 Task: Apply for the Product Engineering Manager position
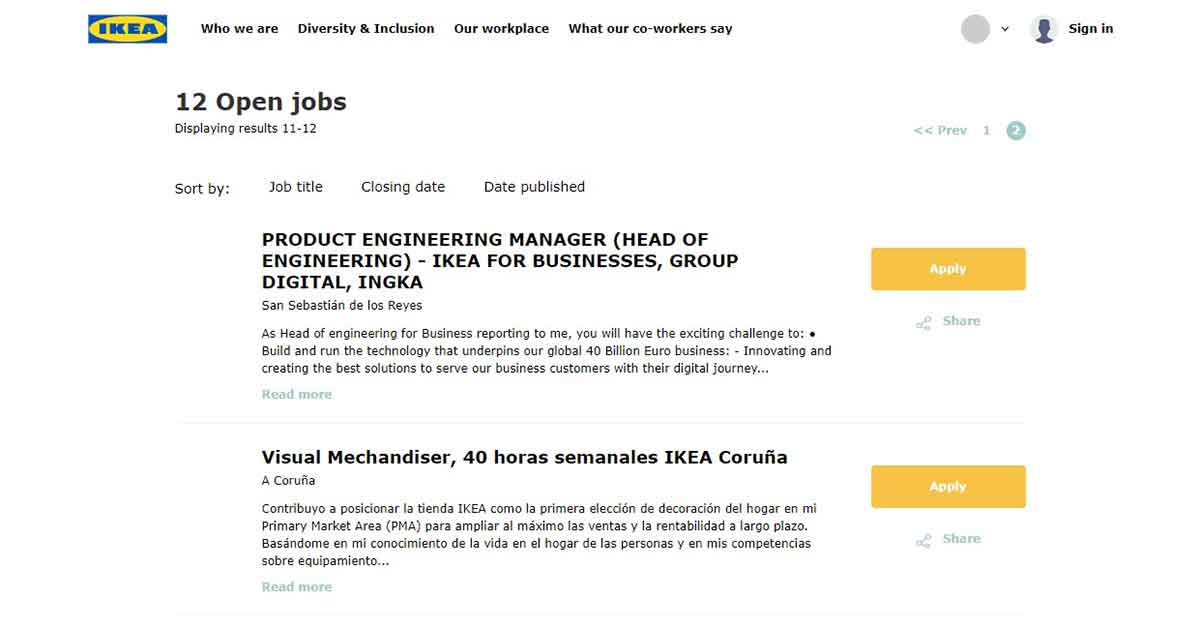948,268
